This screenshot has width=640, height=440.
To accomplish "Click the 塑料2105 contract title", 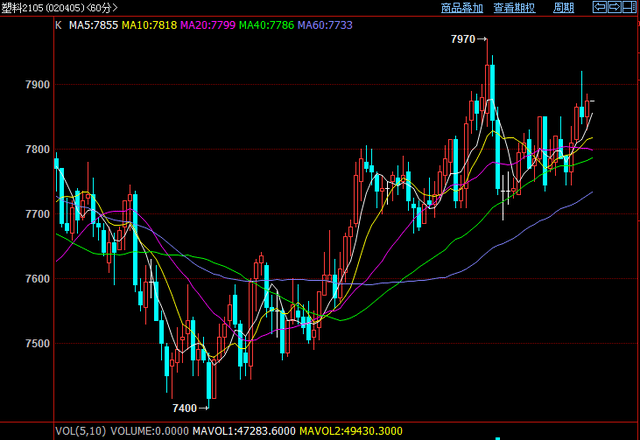I will (22, 8).
